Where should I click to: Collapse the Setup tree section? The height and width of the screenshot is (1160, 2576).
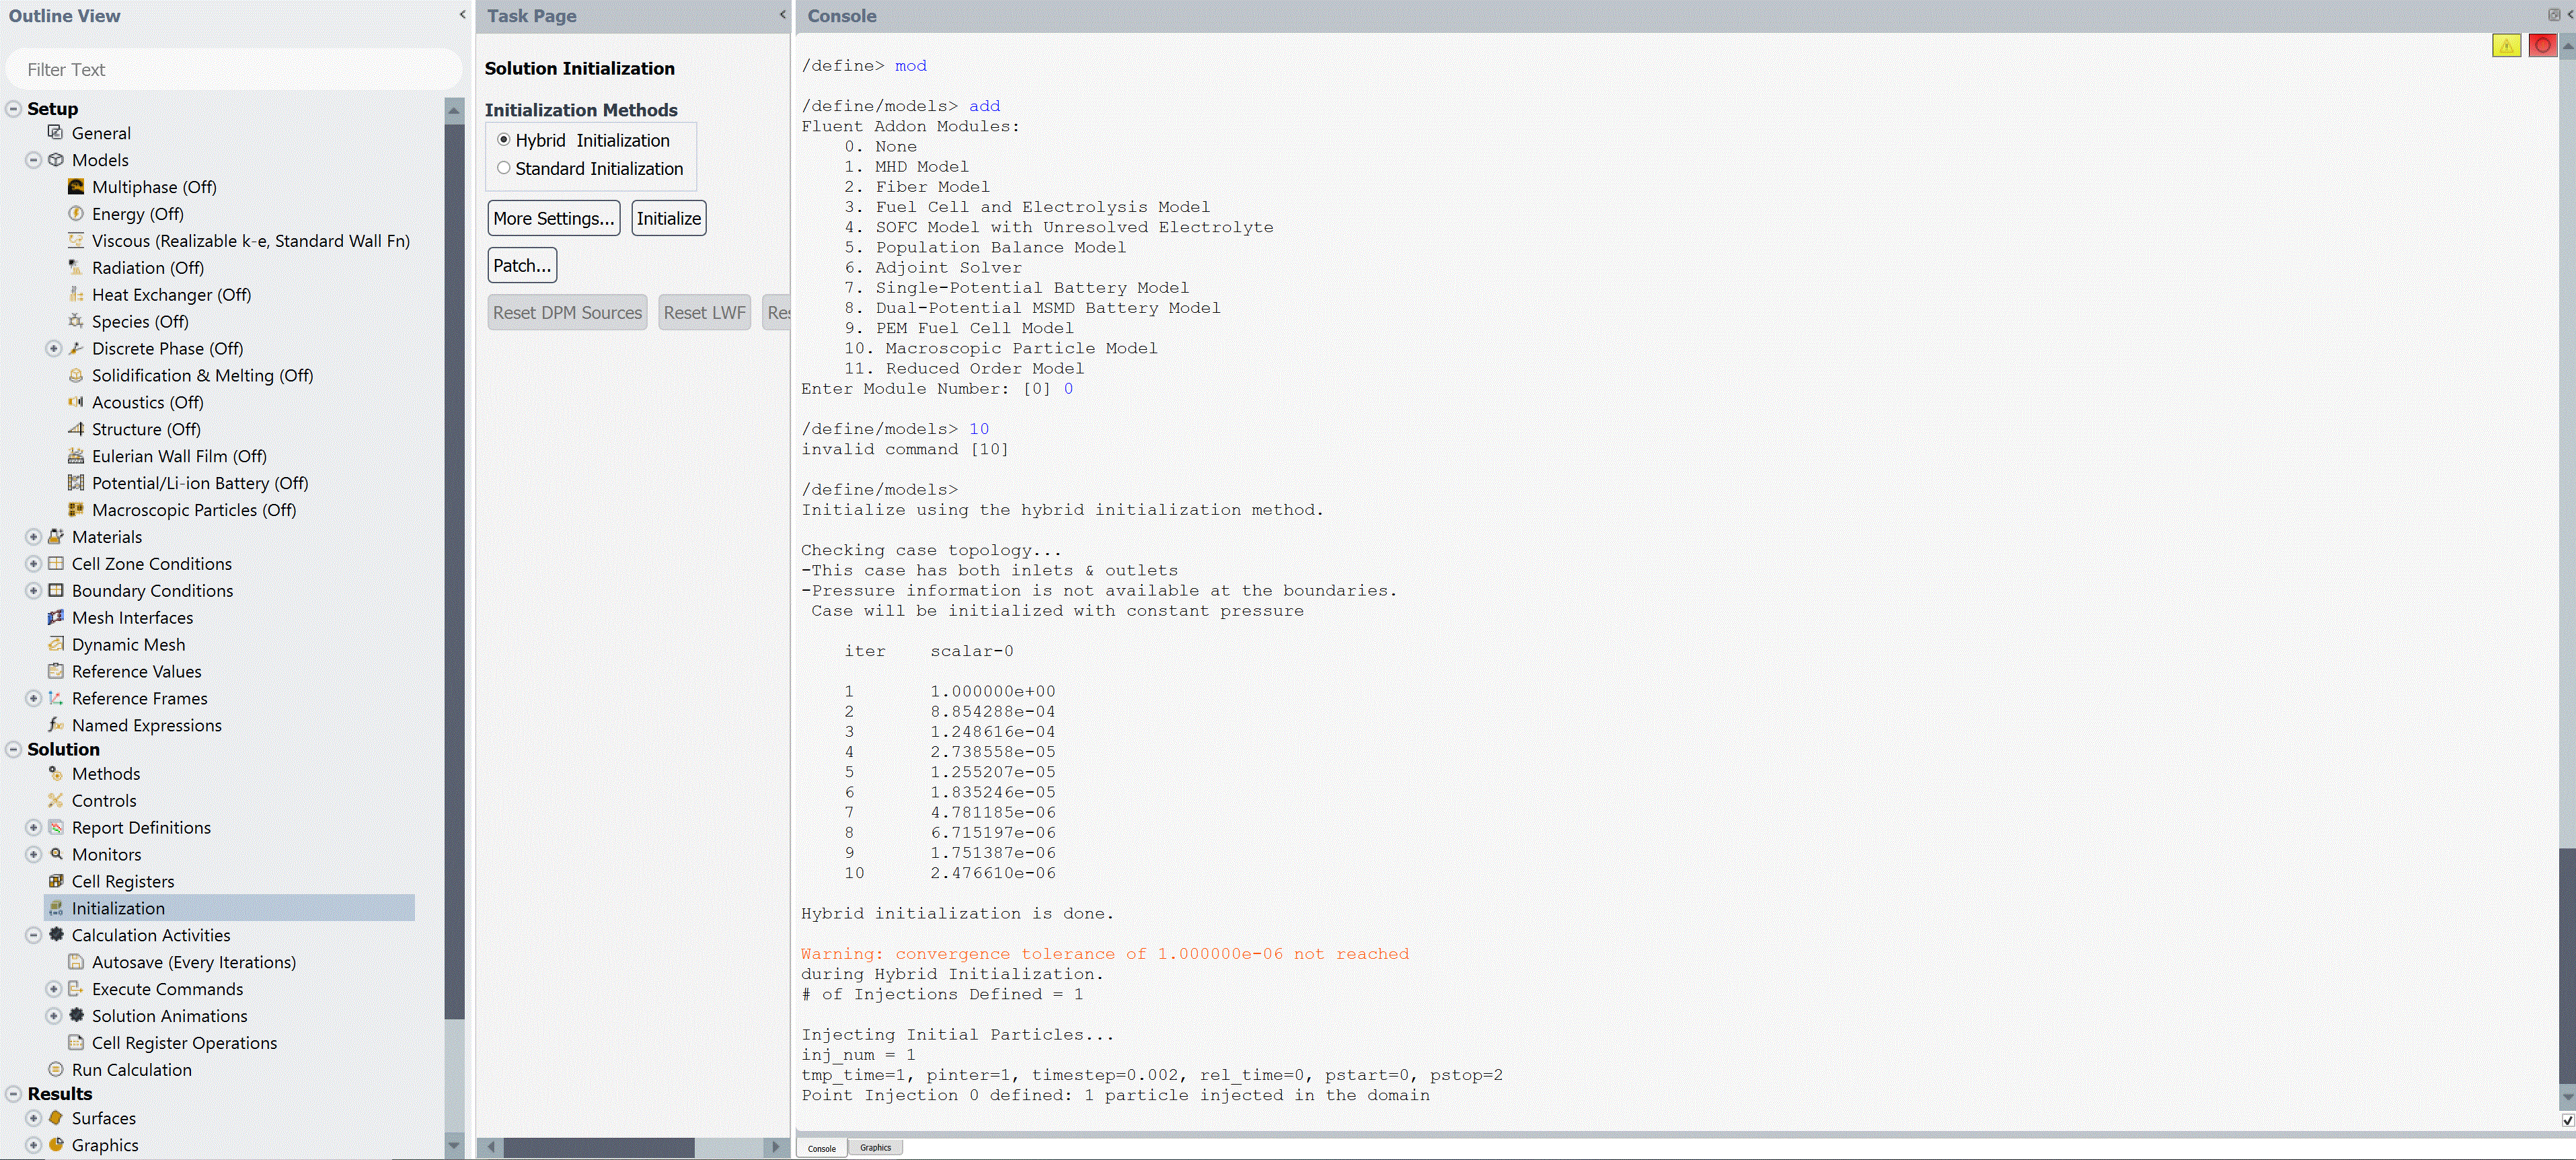click(14, 109)
